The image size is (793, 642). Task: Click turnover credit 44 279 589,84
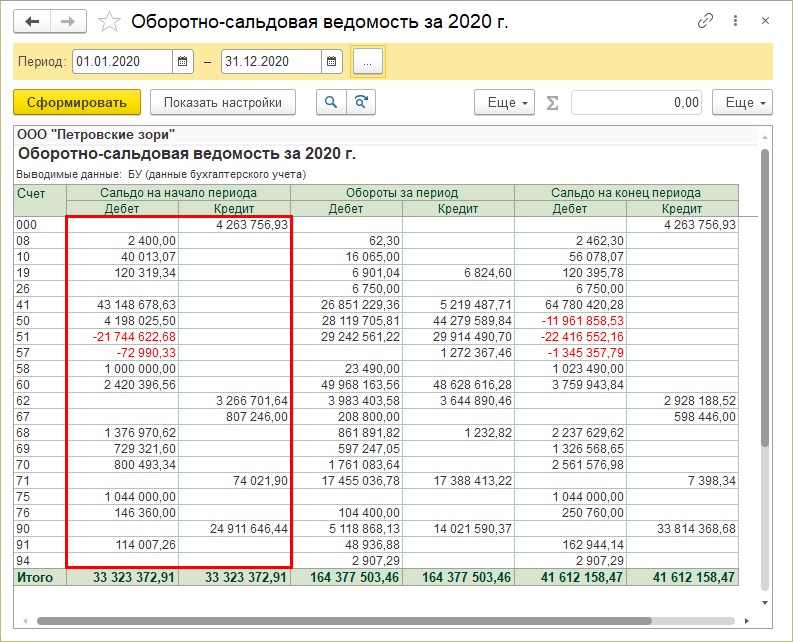click(472, 321)
